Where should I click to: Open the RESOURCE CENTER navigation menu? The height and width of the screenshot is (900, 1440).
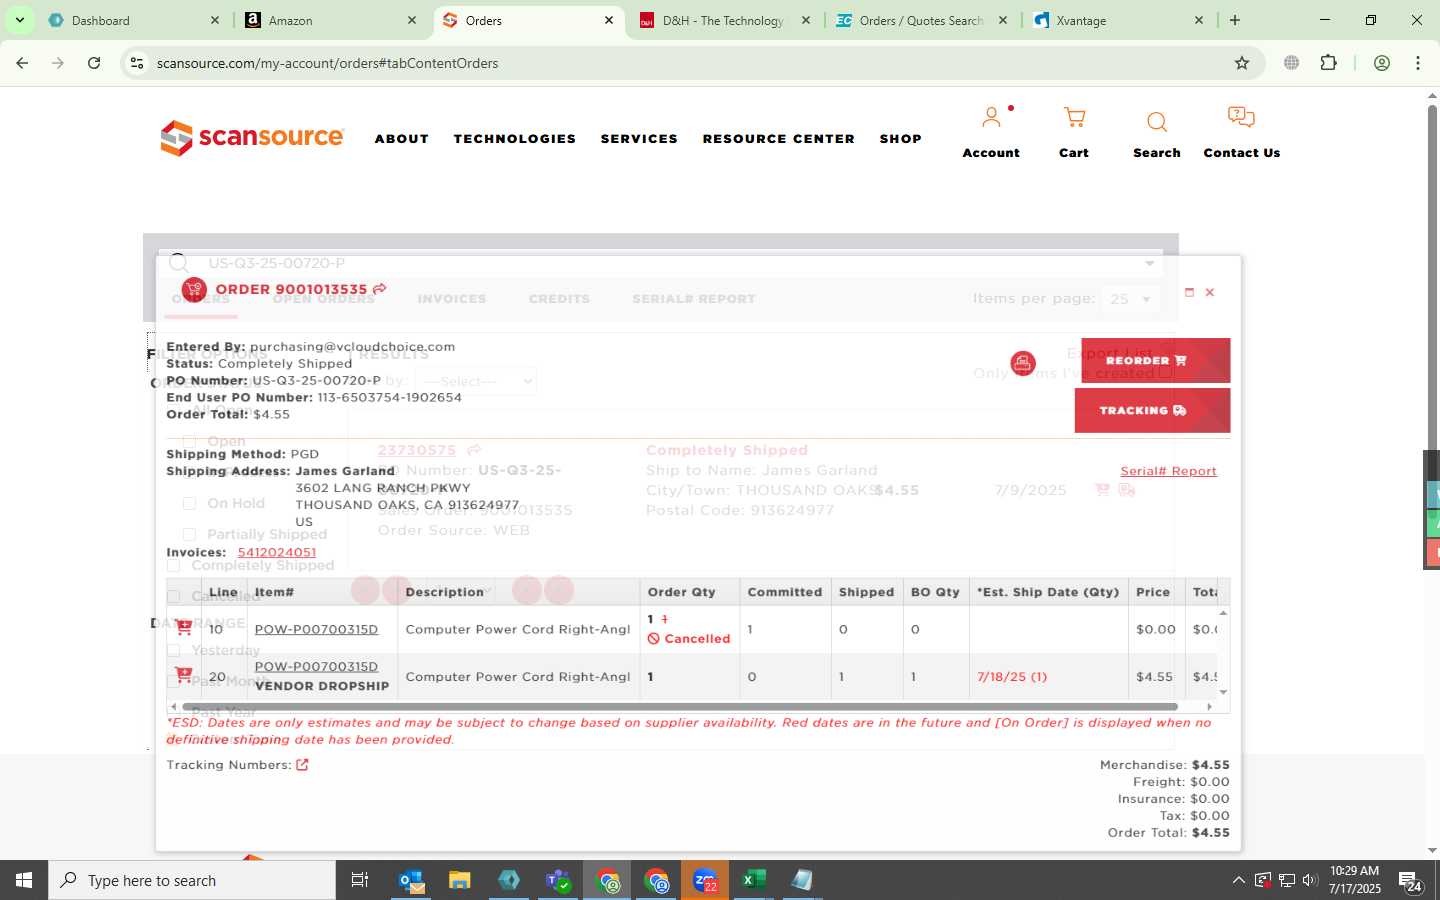tap(779, 139)
